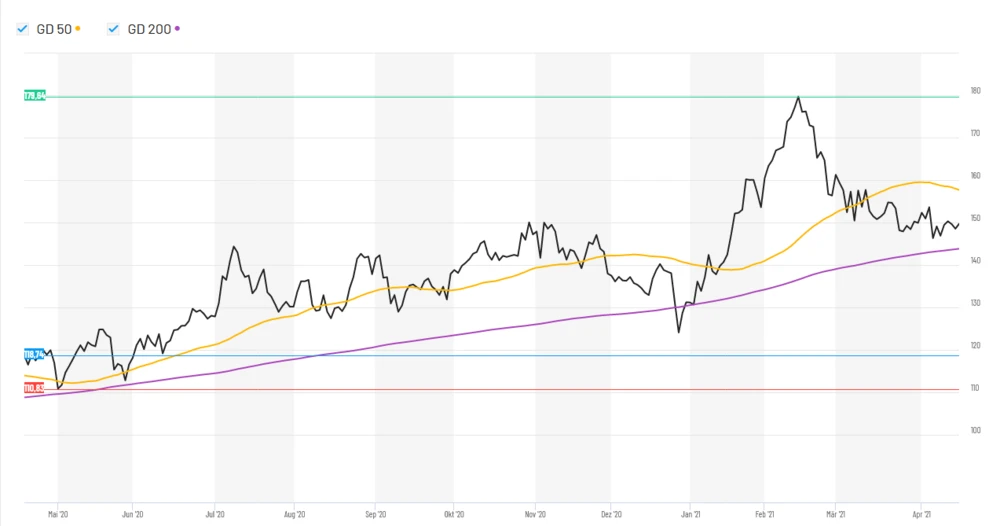
Task: Click the GD 200 legend label
Action: click(149, 29)
